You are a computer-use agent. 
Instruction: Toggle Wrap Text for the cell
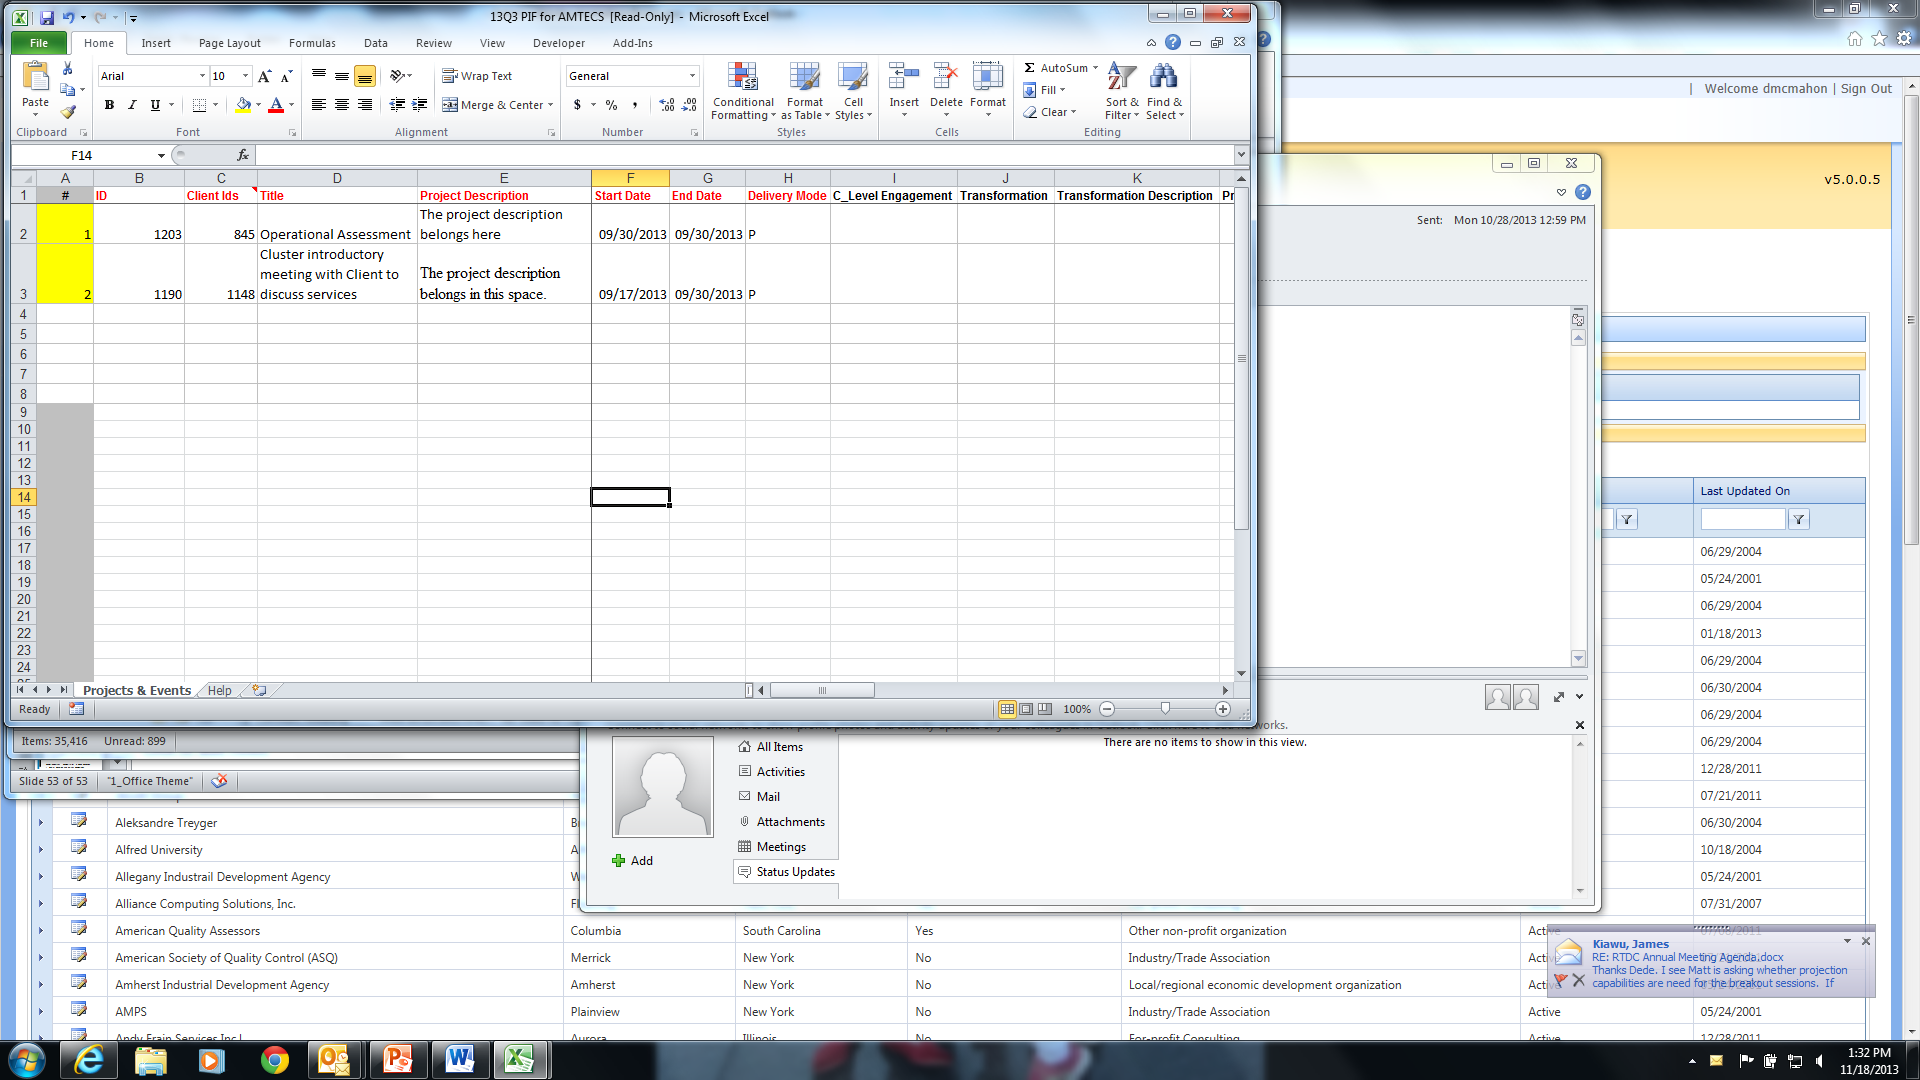(477, 76)
